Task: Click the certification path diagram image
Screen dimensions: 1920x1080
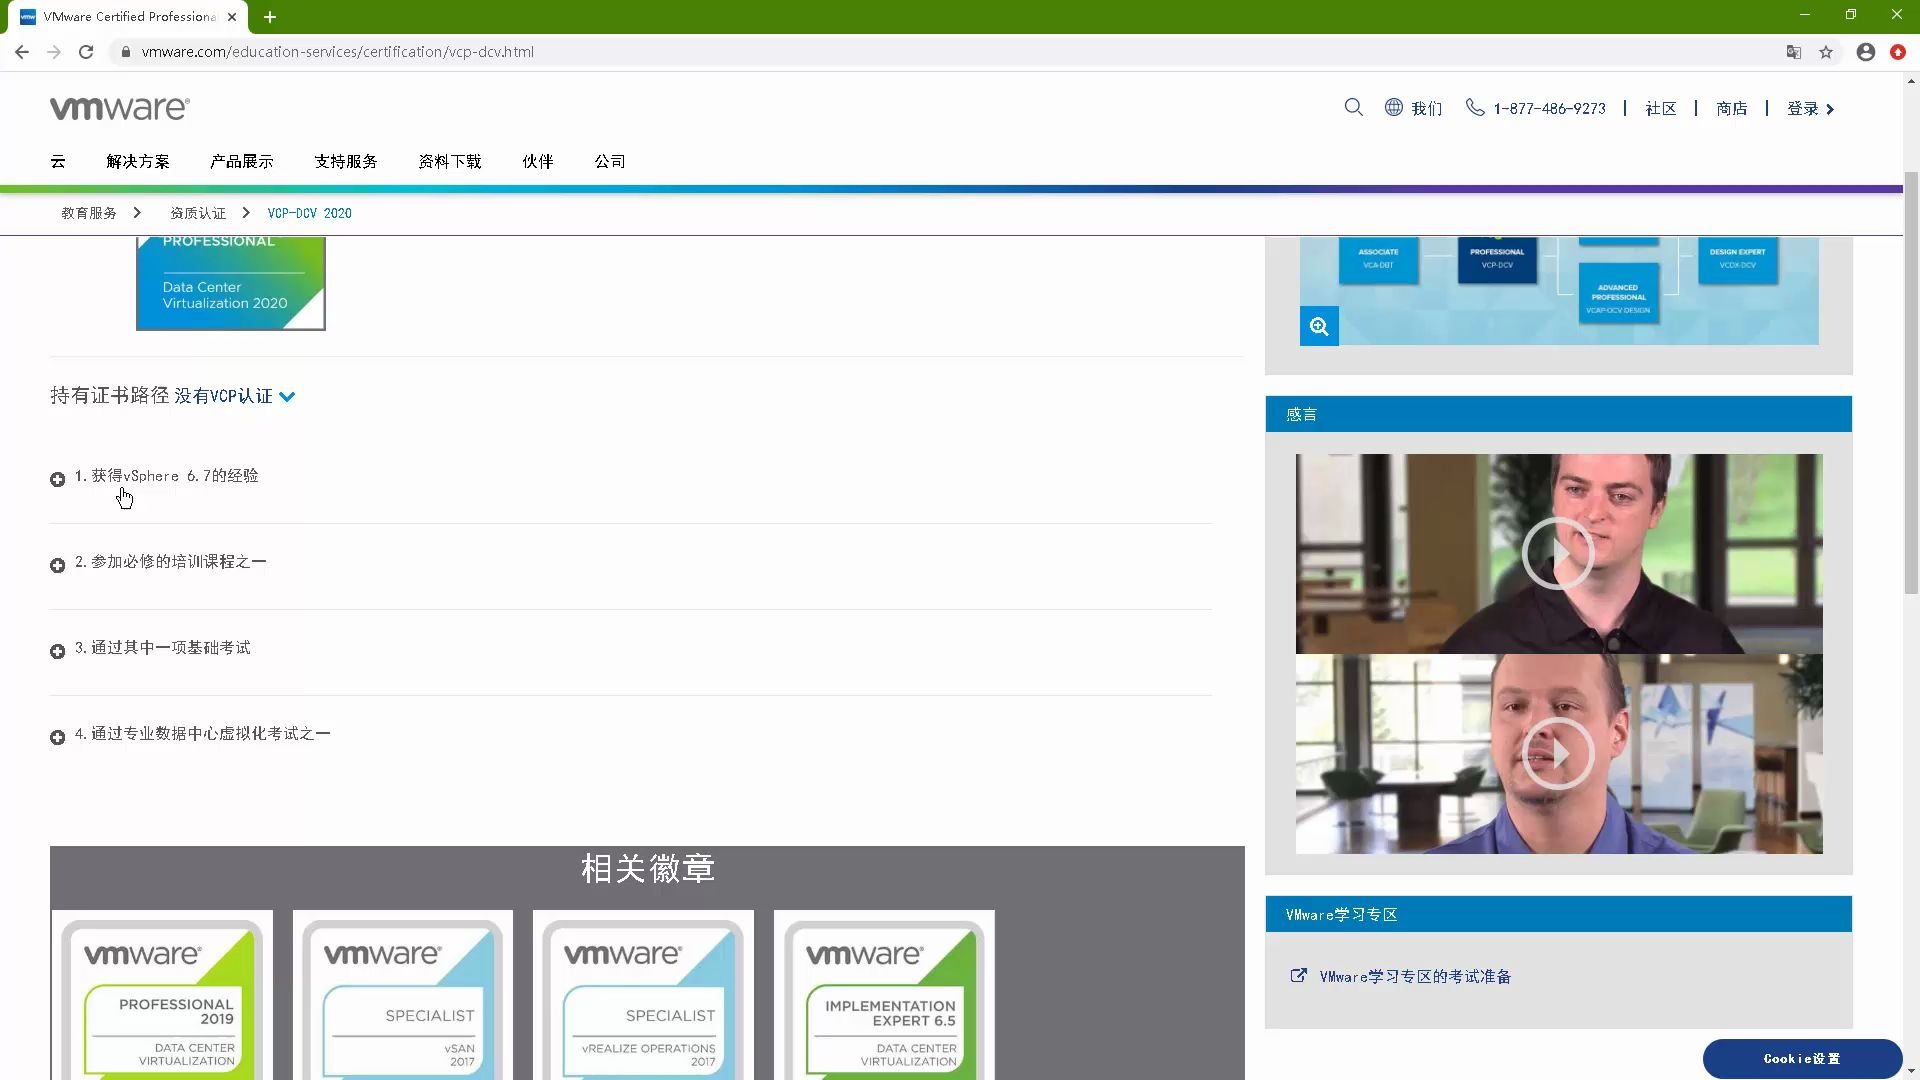Action: coord(1559,291)
